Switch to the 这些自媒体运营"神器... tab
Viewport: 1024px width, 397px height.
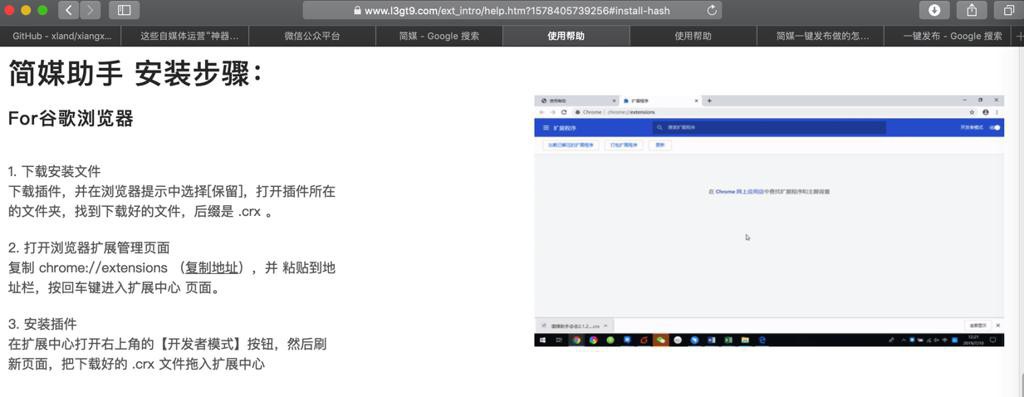click(x=185, y=36)
